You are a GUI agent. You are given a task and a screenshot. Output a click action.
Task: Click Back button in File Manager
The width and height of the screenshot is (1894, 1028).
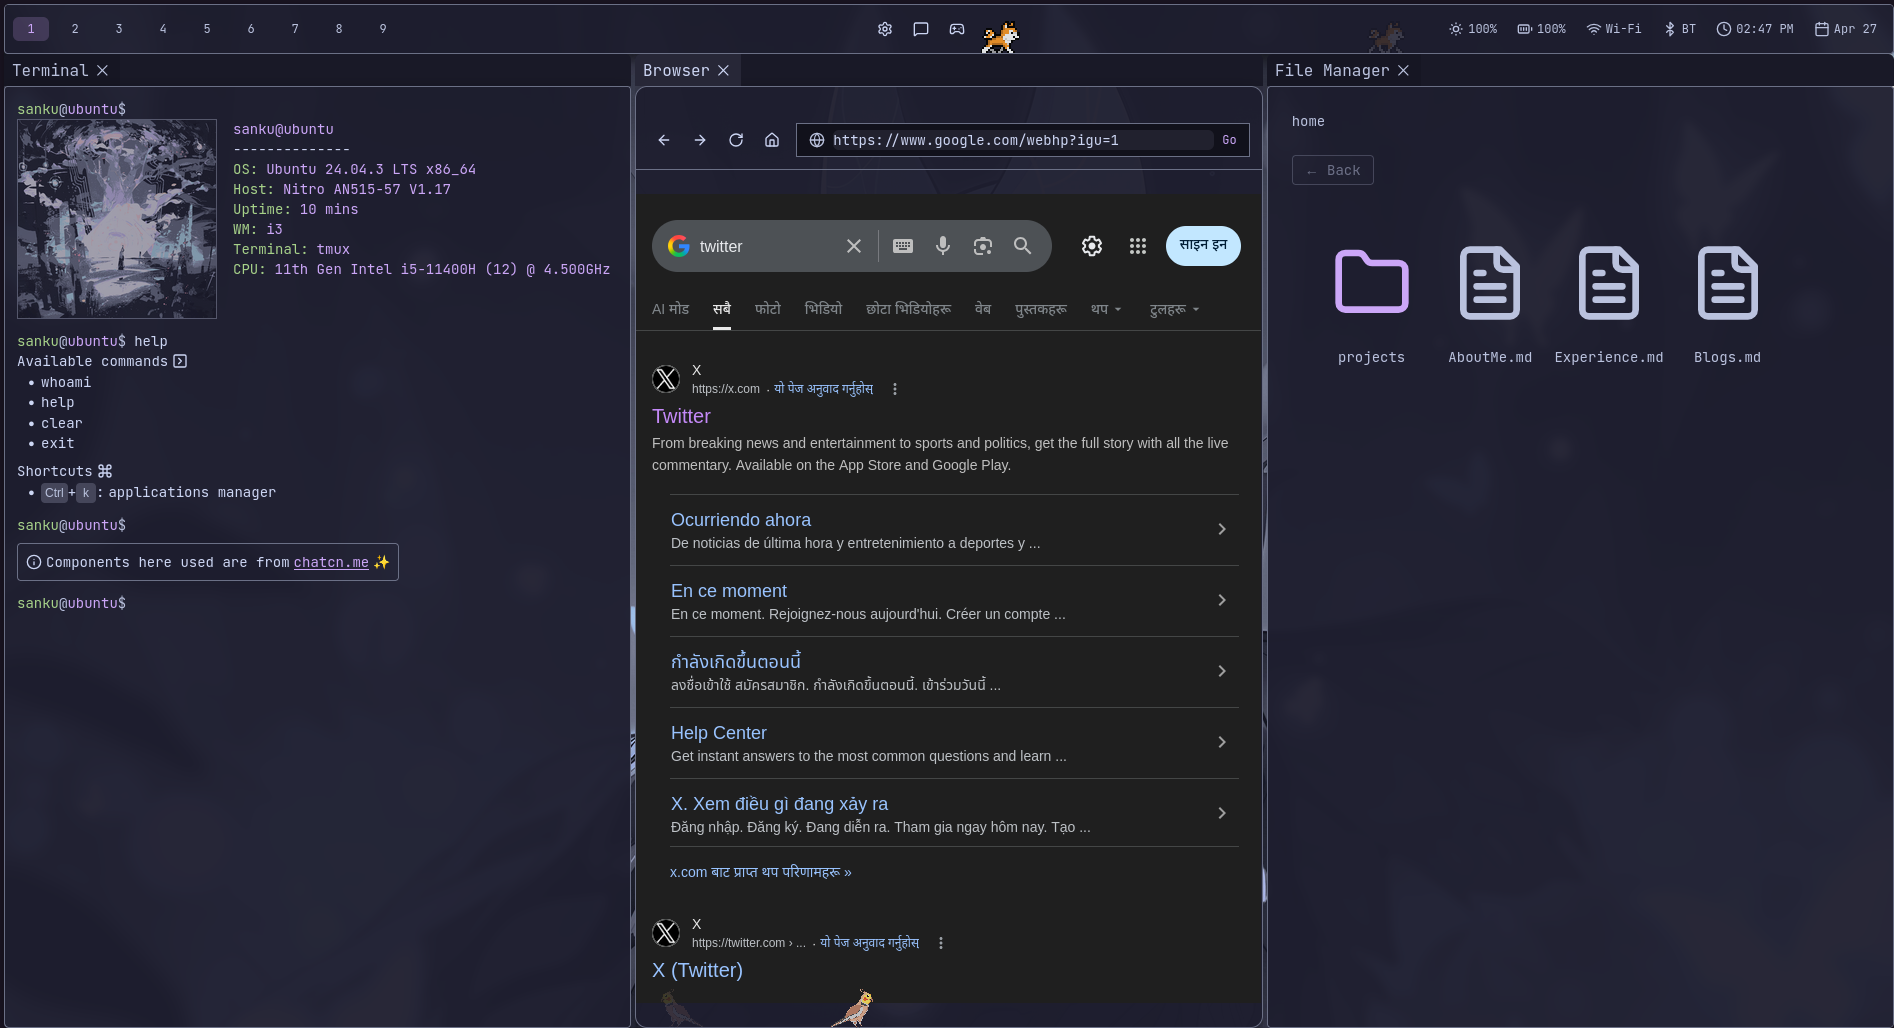[1333, 170]
